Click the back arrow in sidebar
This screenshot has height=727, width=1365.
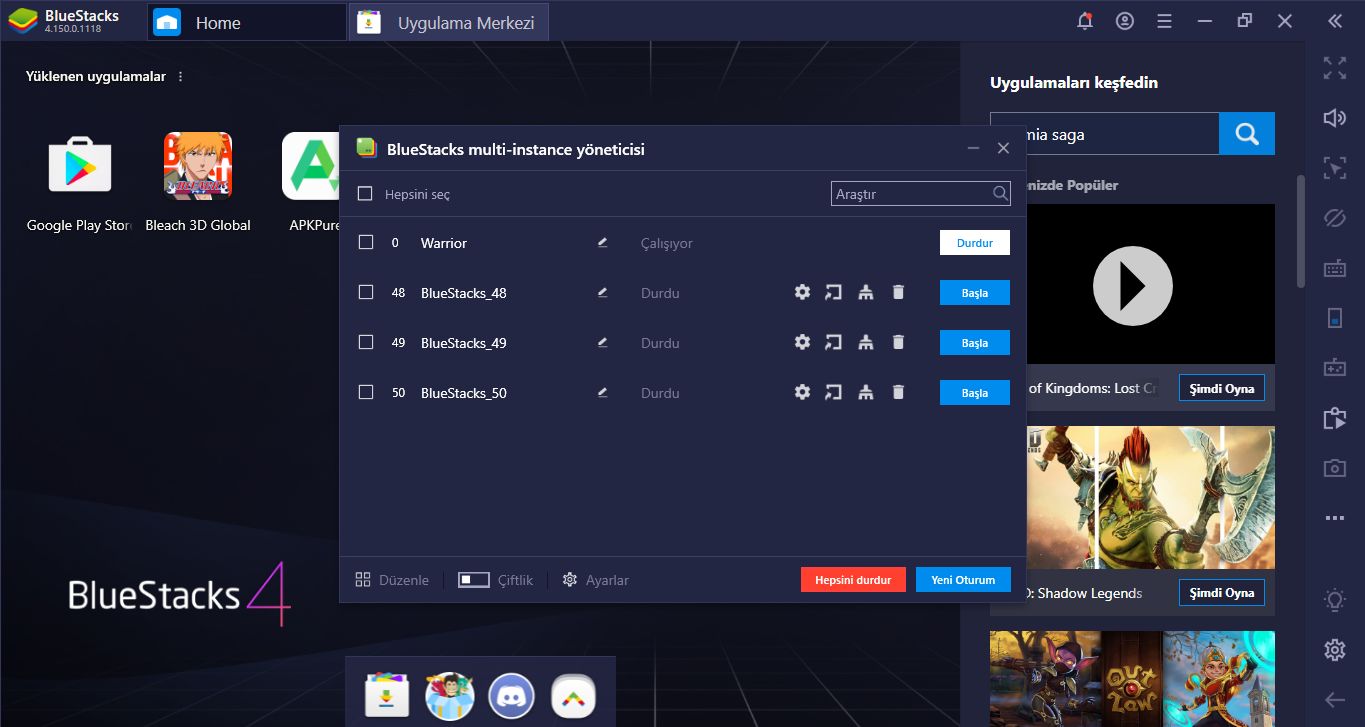tap(1334, 700)
